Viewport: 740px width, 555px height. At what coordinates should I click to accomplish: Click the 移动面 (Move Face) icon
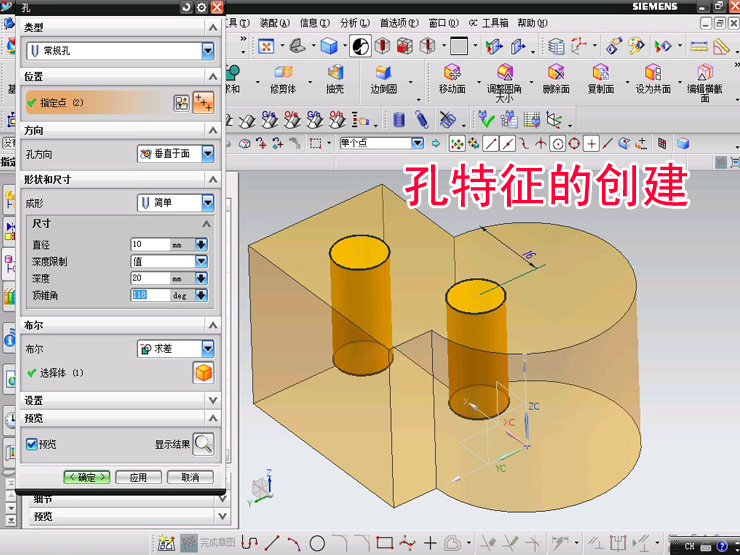pyautogui.click(x=452, y=75)
